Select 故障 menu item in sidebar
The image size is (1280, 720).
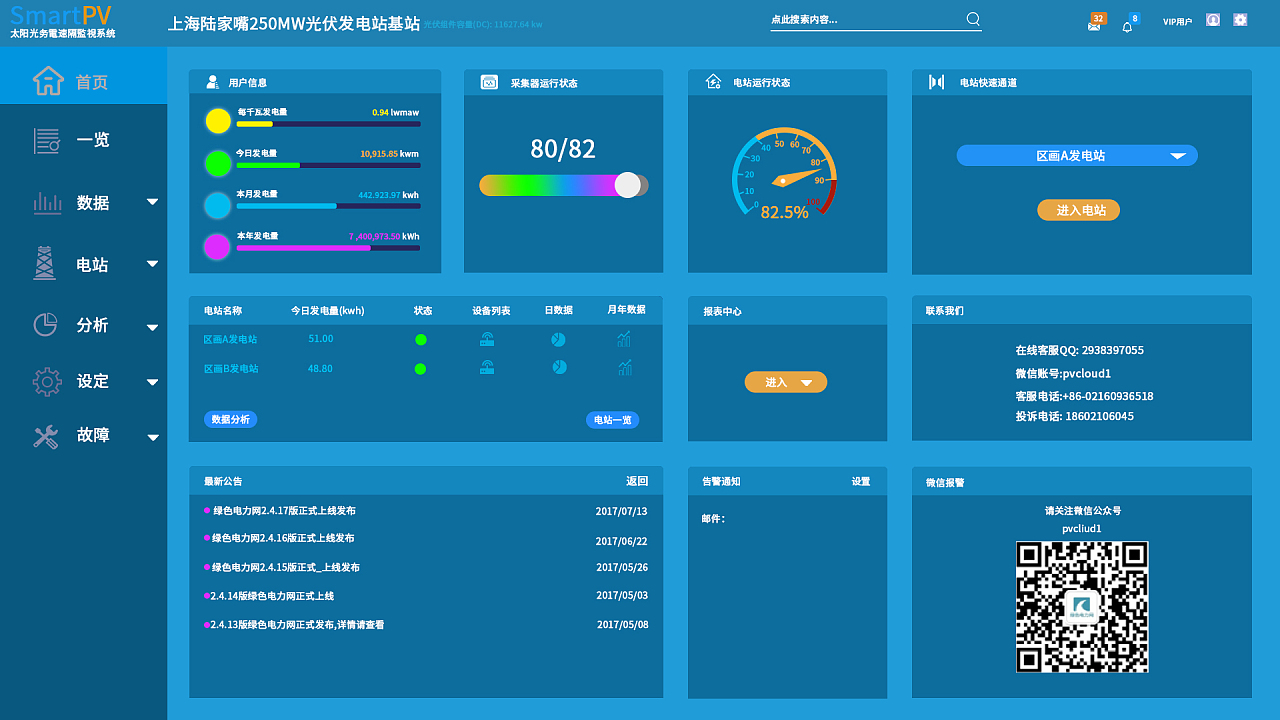(93, 435)
